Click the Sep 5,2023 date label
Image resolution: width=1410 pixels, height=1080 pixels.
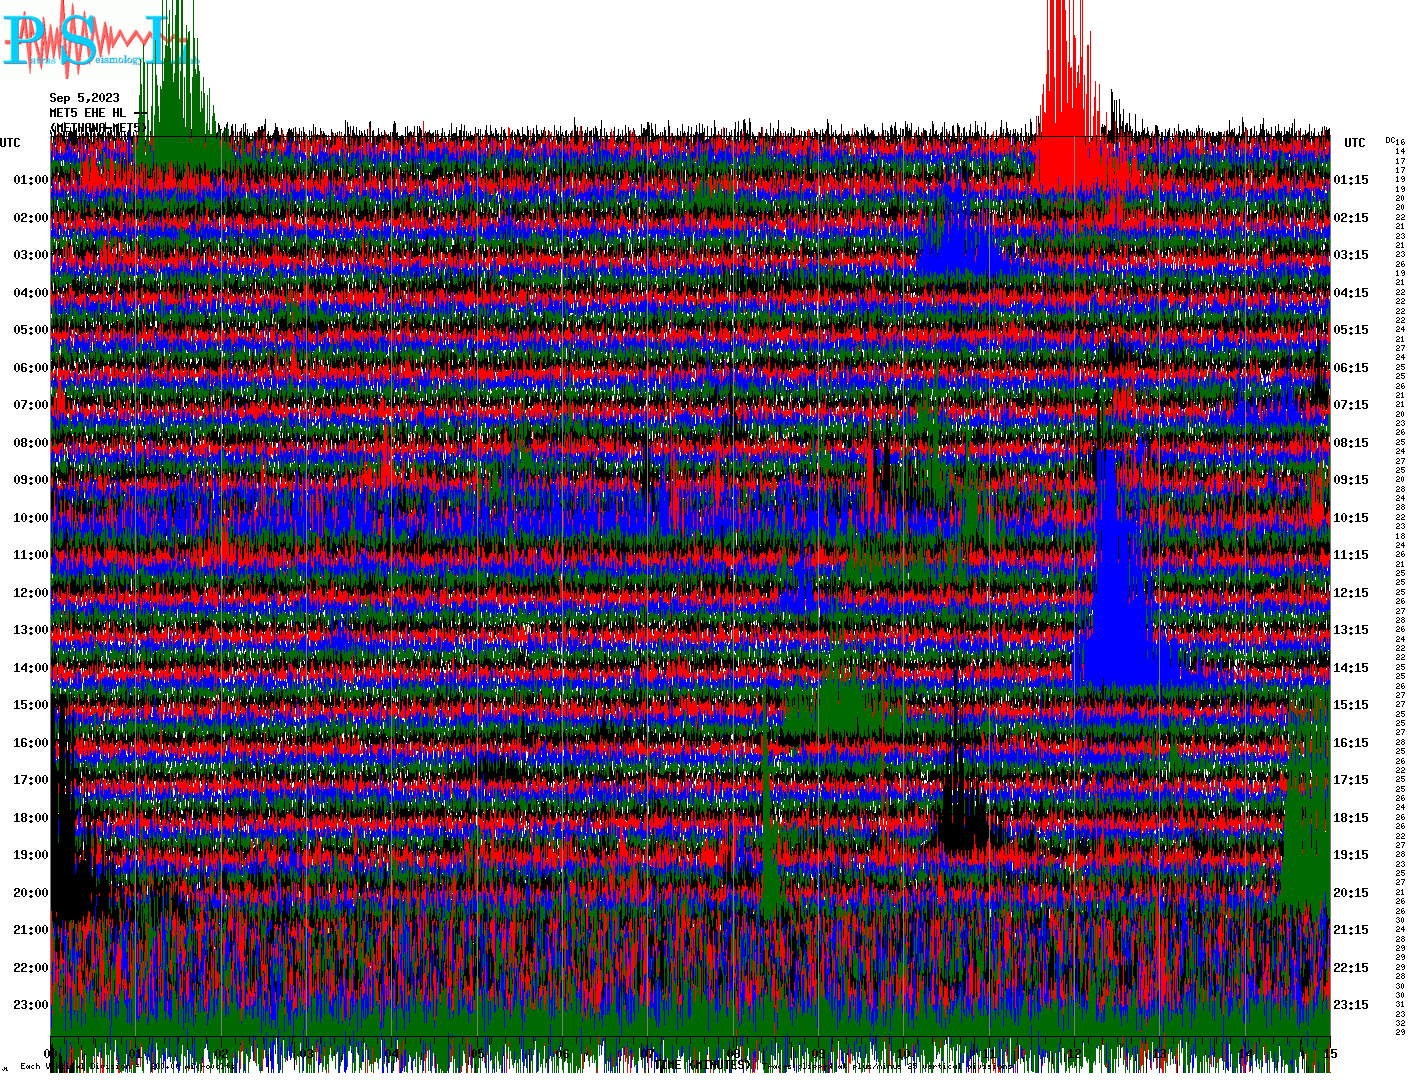point(84,98)
